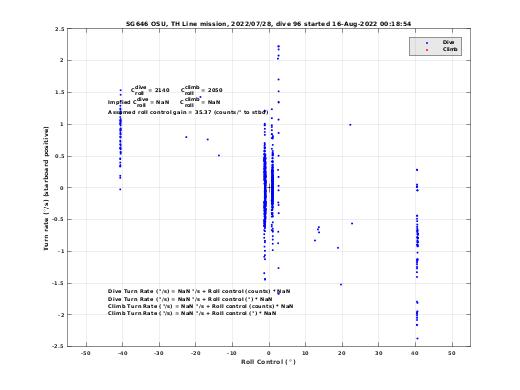Select the red Climb marker in legend
The width and height of the screenshot is (520, 390).
pos(427,50)
